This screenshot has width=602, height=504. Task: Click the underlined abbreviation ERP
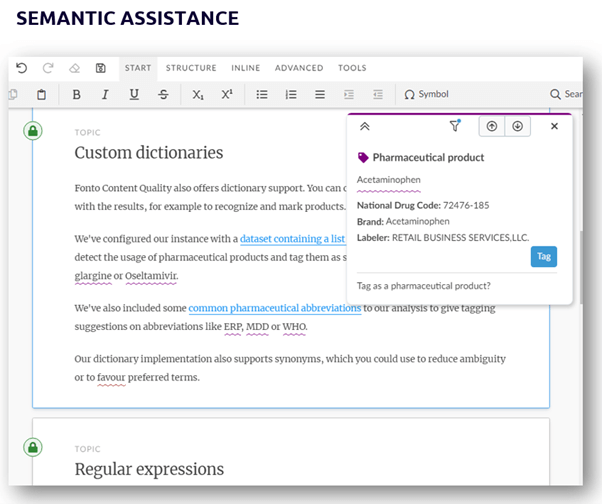233,327
